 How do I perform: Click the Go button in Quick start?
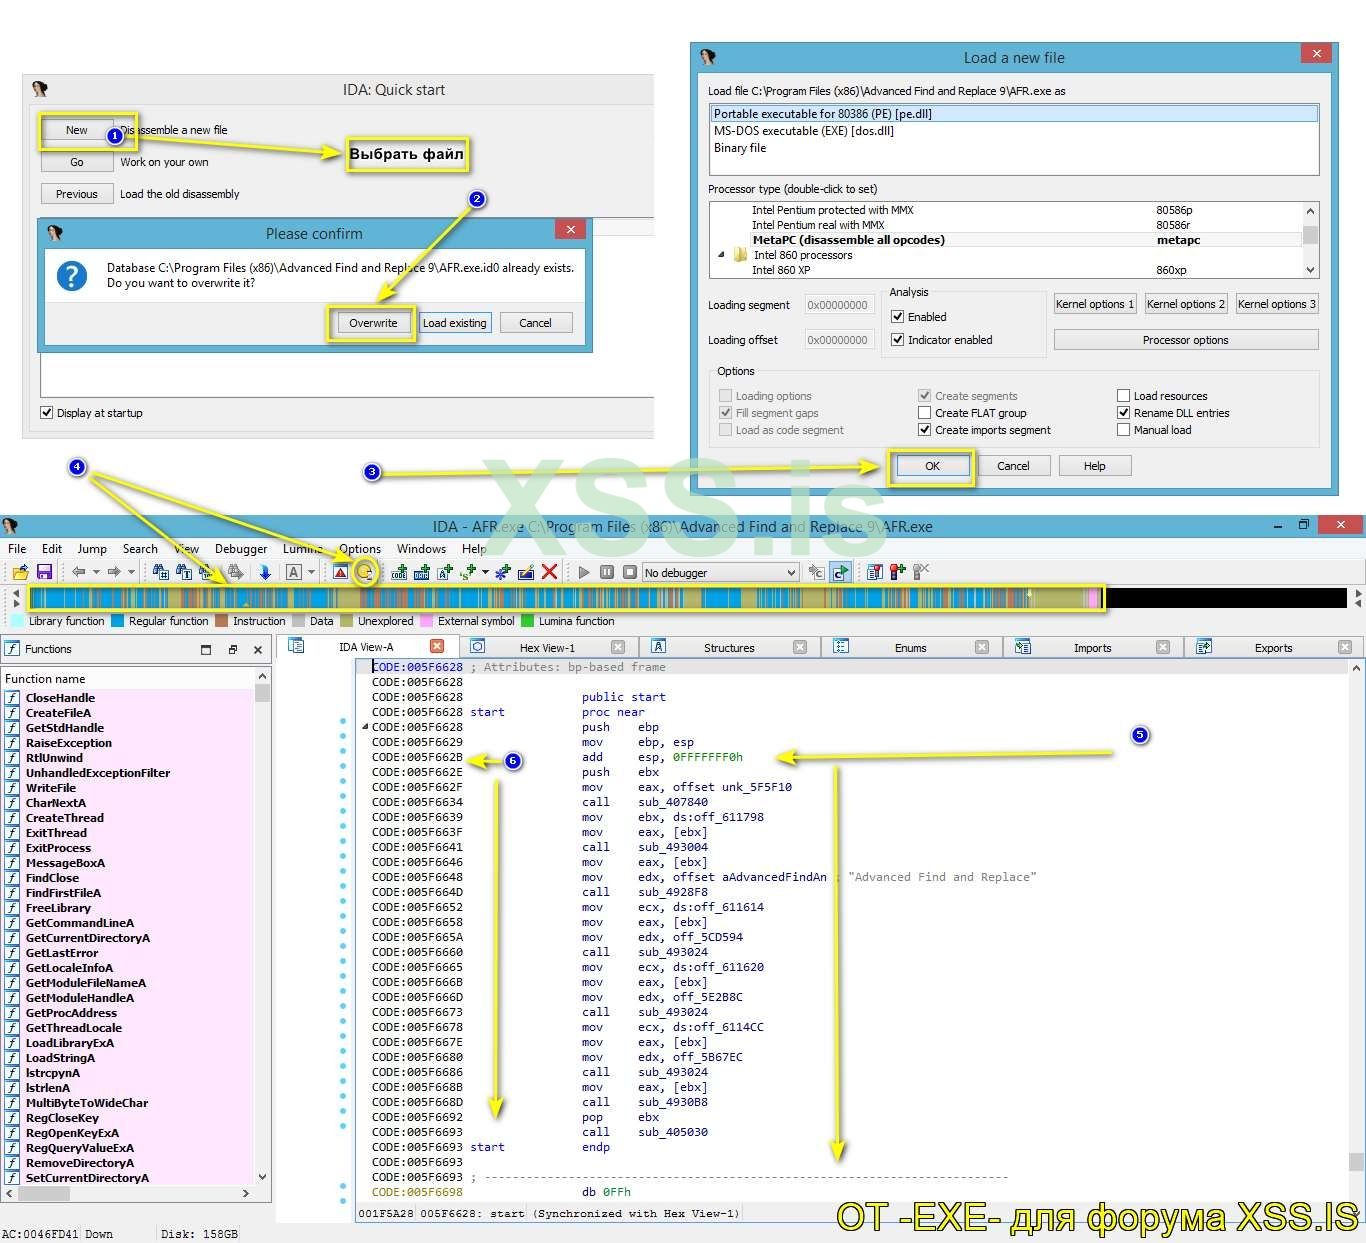[77, 162]
